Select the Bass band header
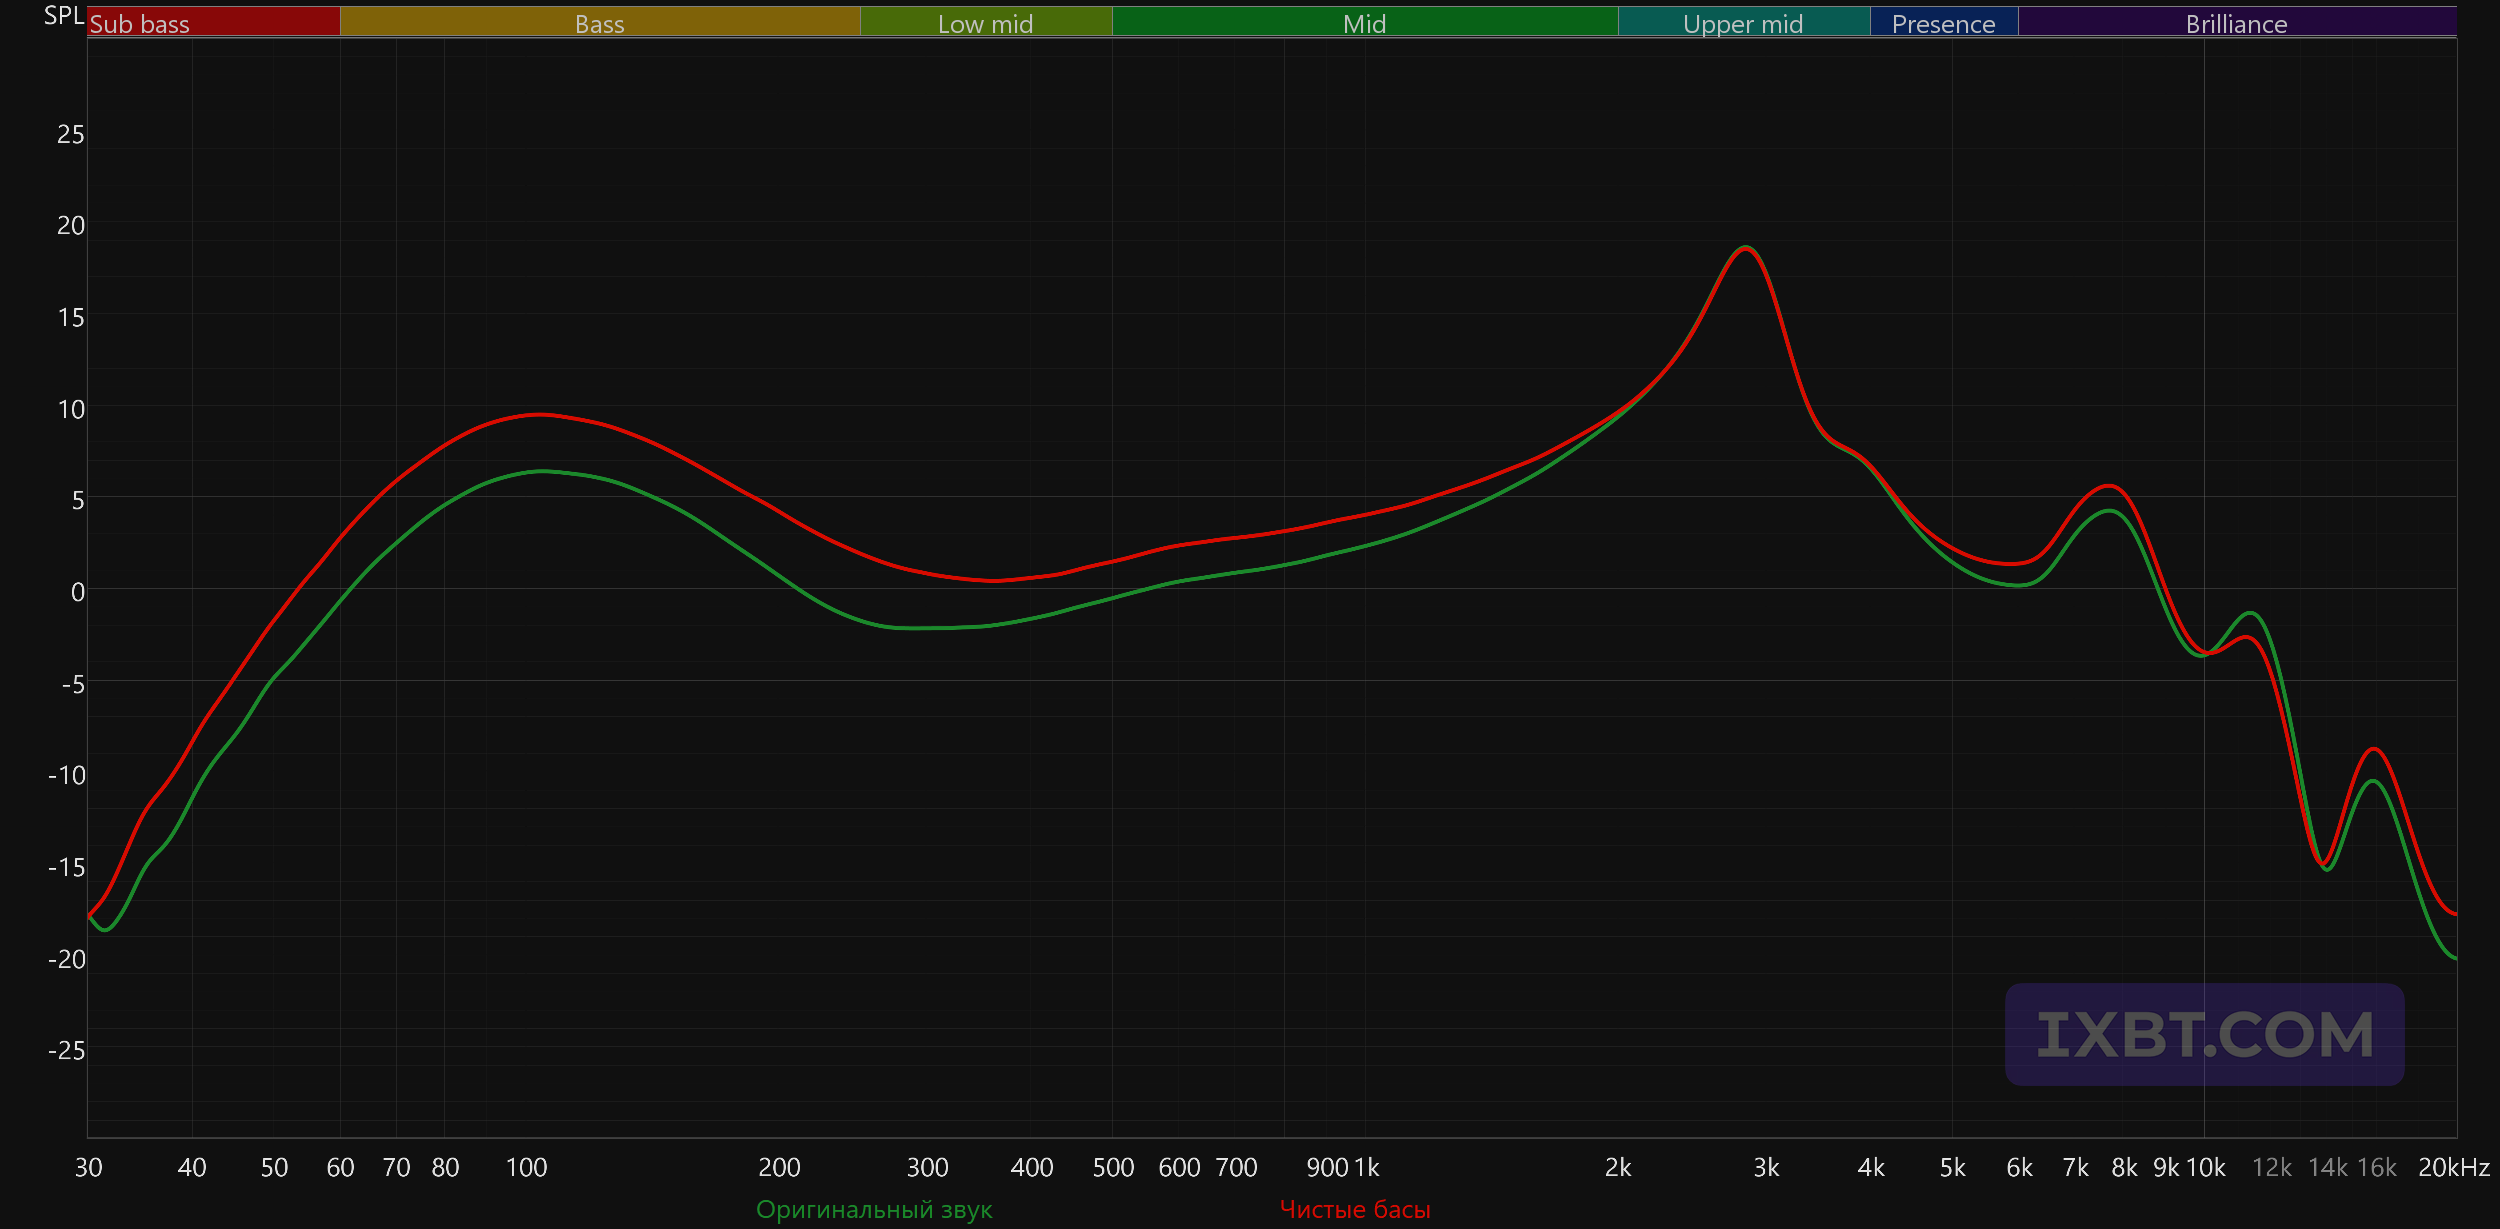Image resolution: width=2500 pixels, height=1229 pixels. pyautogui.click(x=600, y=23)
